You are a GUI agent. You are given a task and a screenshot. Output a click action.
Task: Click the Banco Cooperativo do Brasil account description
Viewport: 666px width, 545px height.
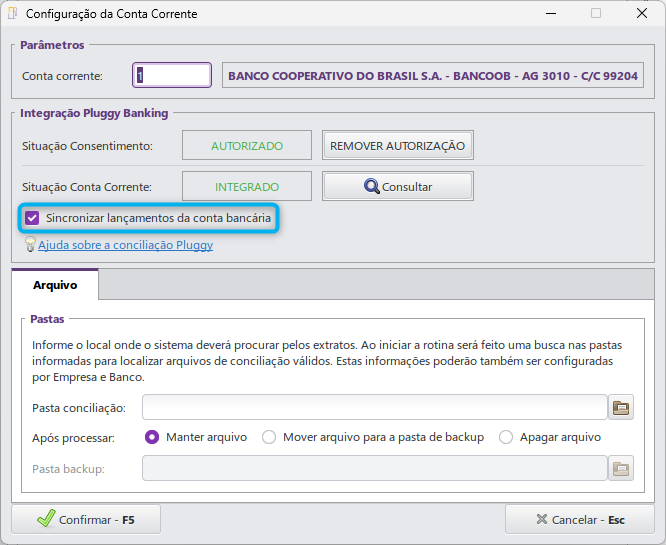(432, 76)
